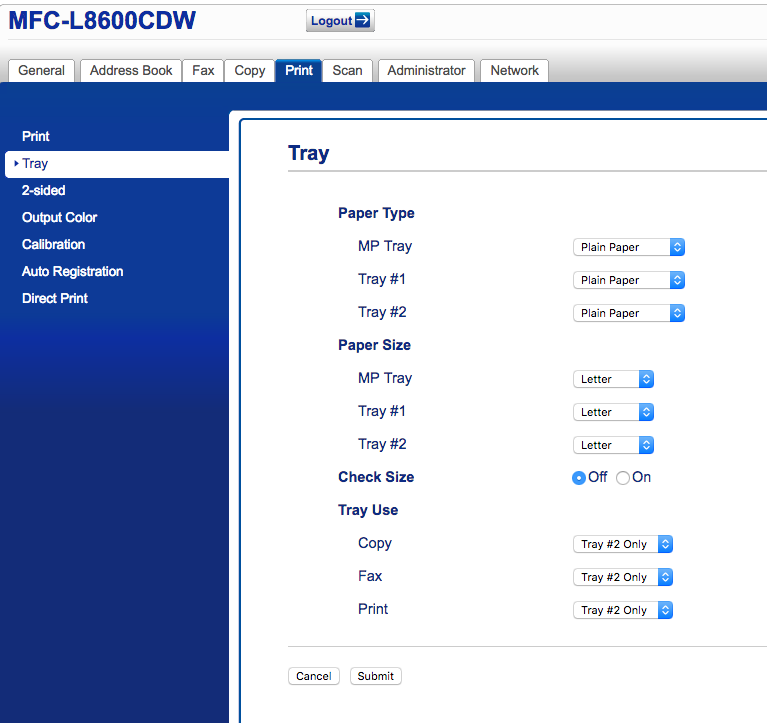The image size is (767, 723).
Task: Open Print tray use dropdown
Action: click(x=623, y=610)
